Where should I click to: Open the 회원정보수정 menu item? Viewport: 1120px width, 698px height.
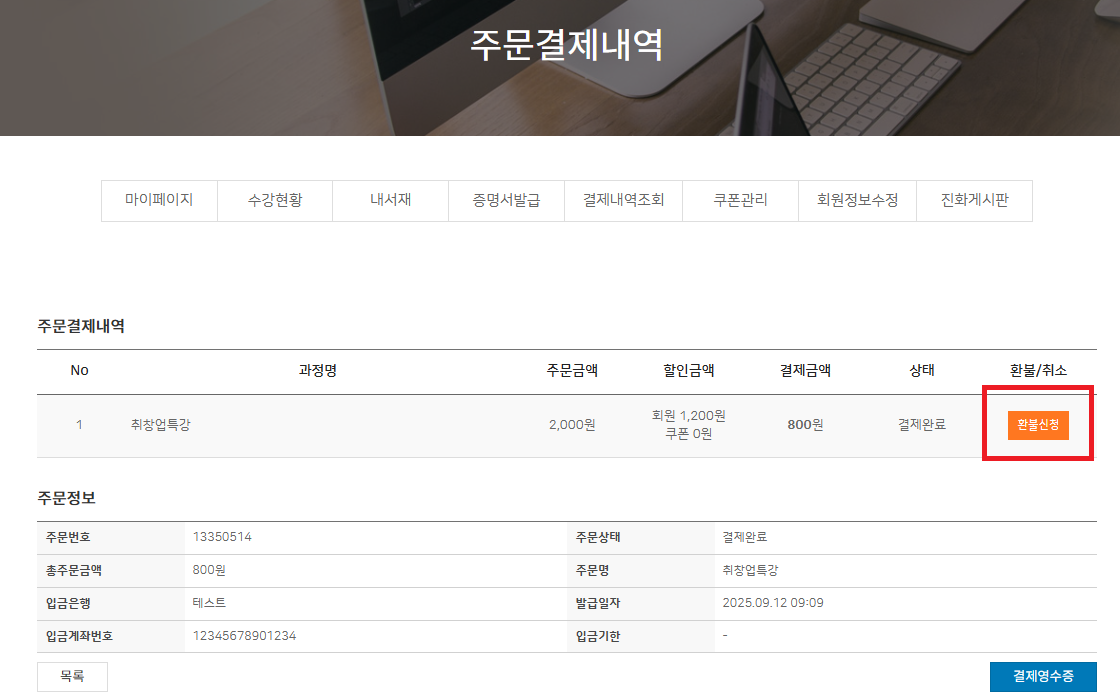point(857,200)
